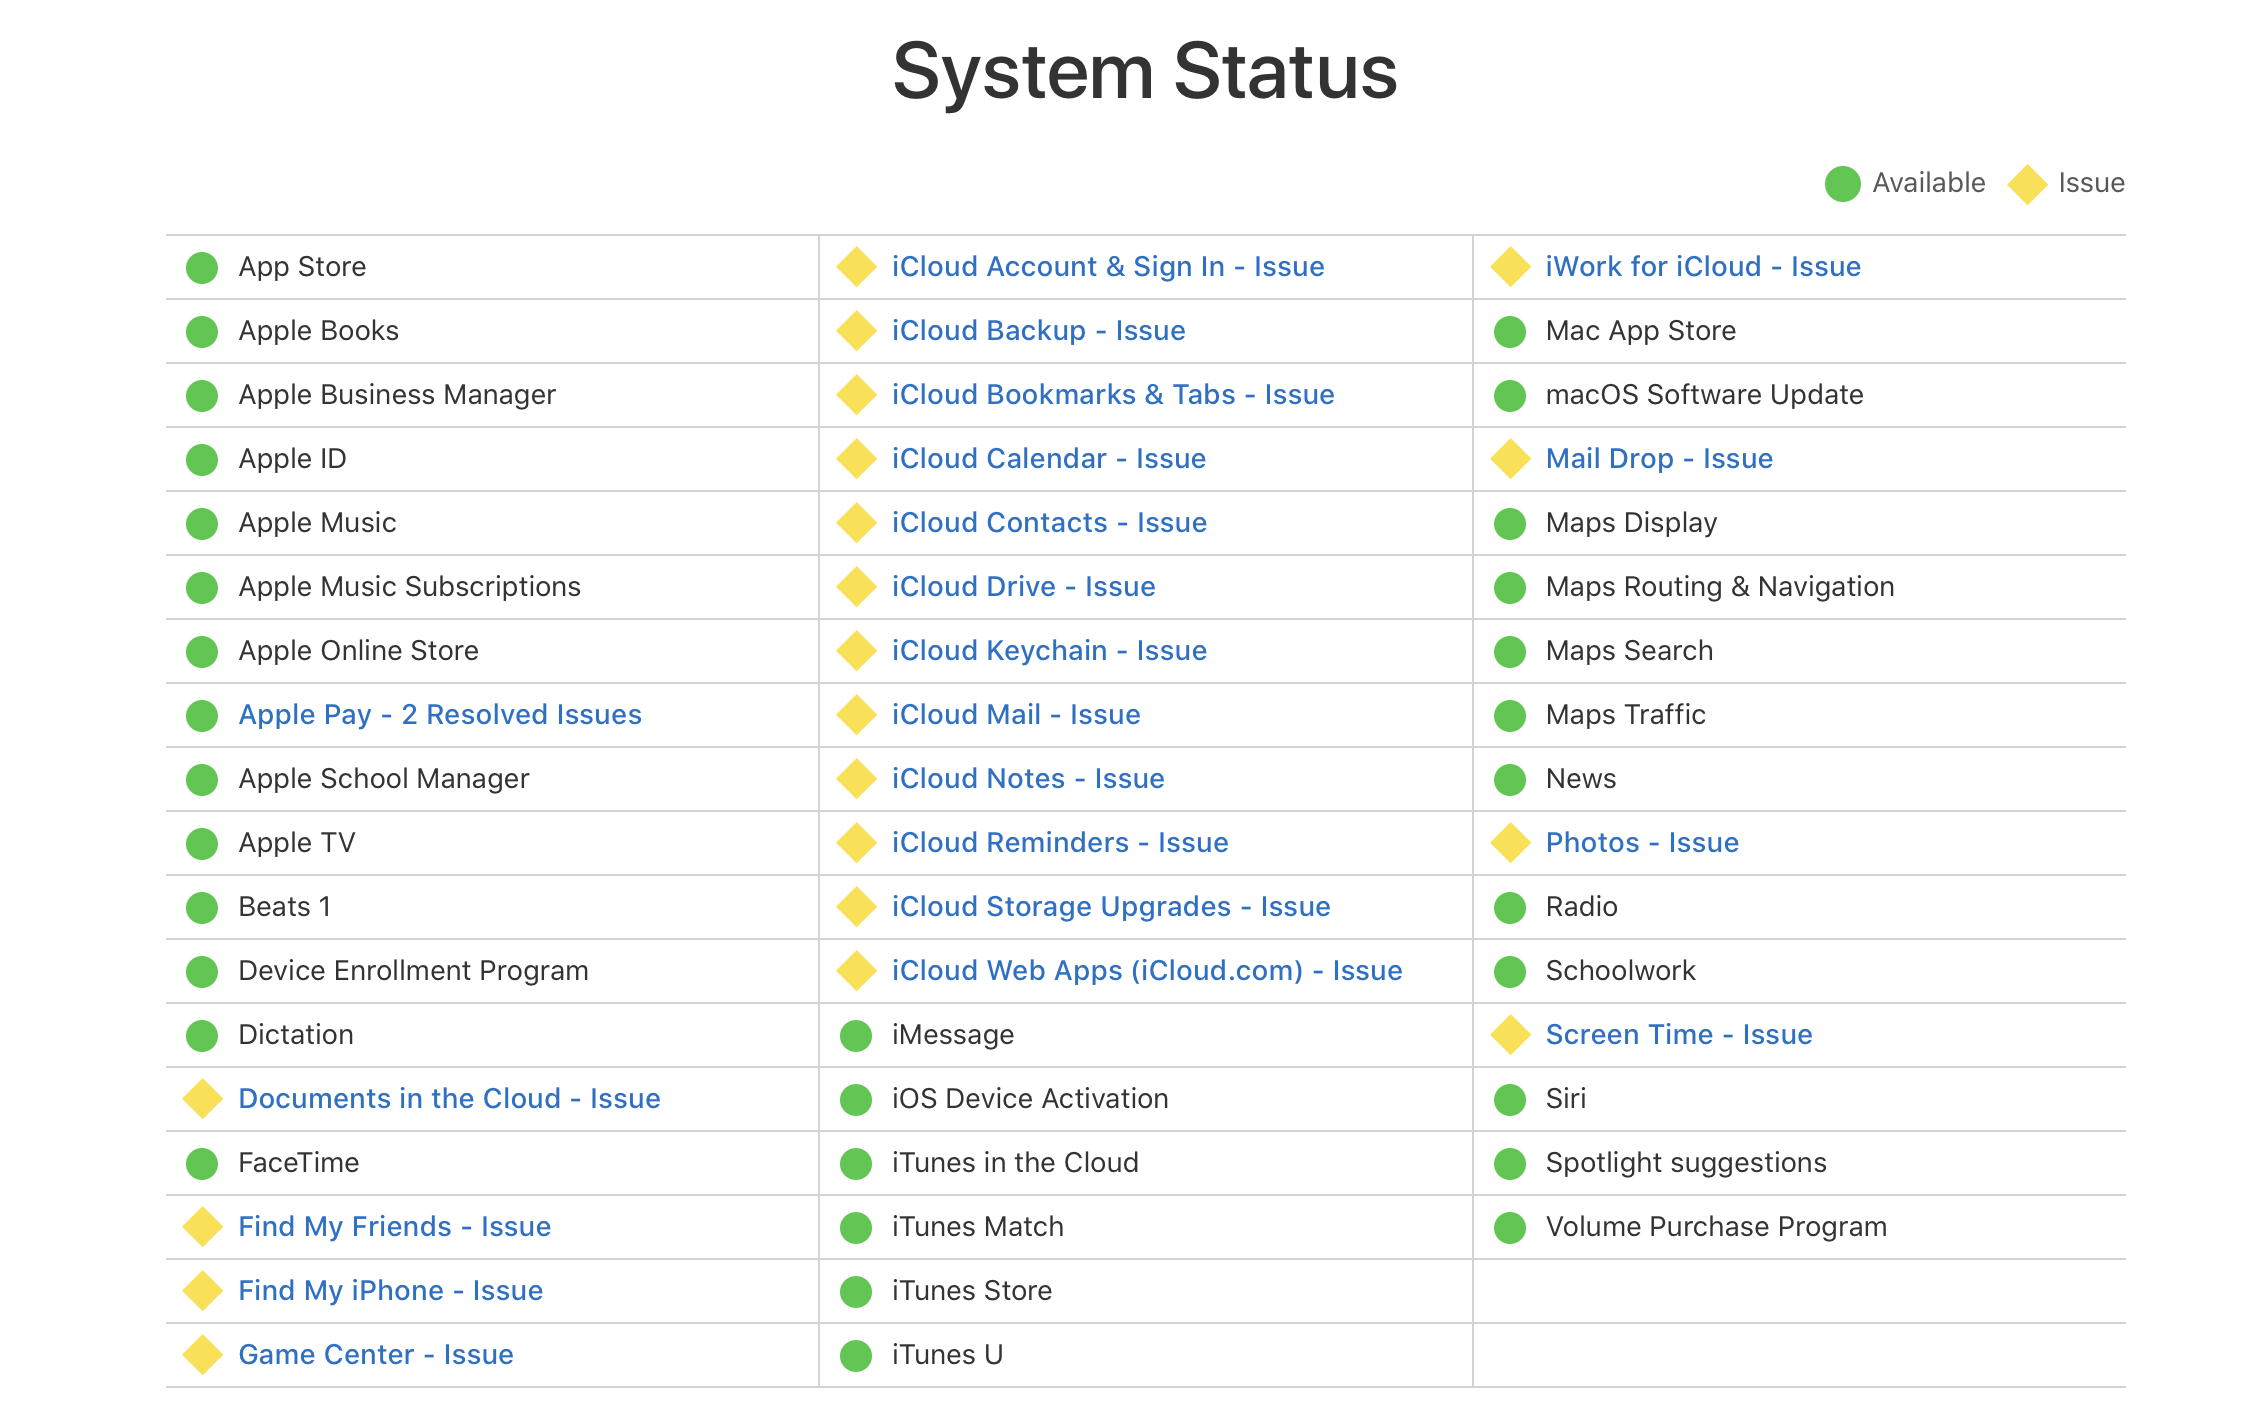Show iCloud Web Apps (iCloud.com) issue details
This screenshot has height=1428, width=2248.
[1147, 971]
